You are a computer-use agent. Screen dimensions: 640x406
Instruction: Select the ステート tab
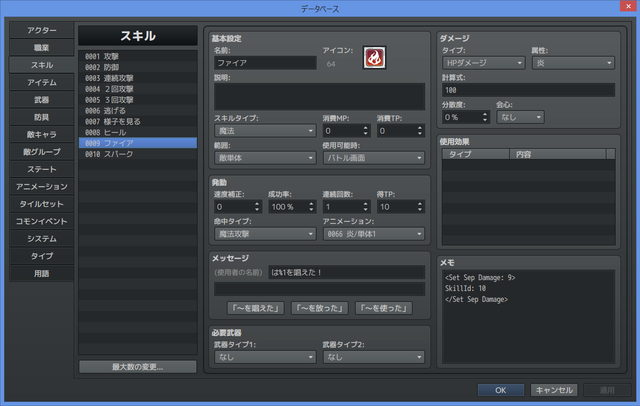42,169
